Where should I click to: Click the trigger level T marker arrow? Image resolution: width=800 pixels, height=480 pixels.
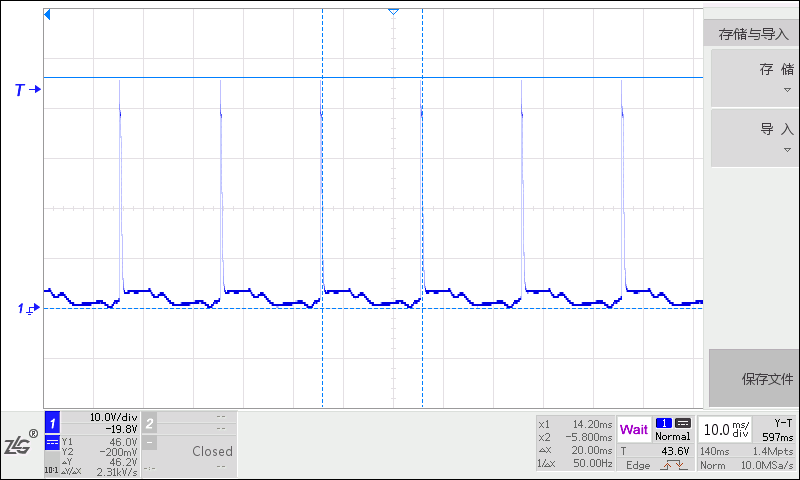(x=27, y=90)
